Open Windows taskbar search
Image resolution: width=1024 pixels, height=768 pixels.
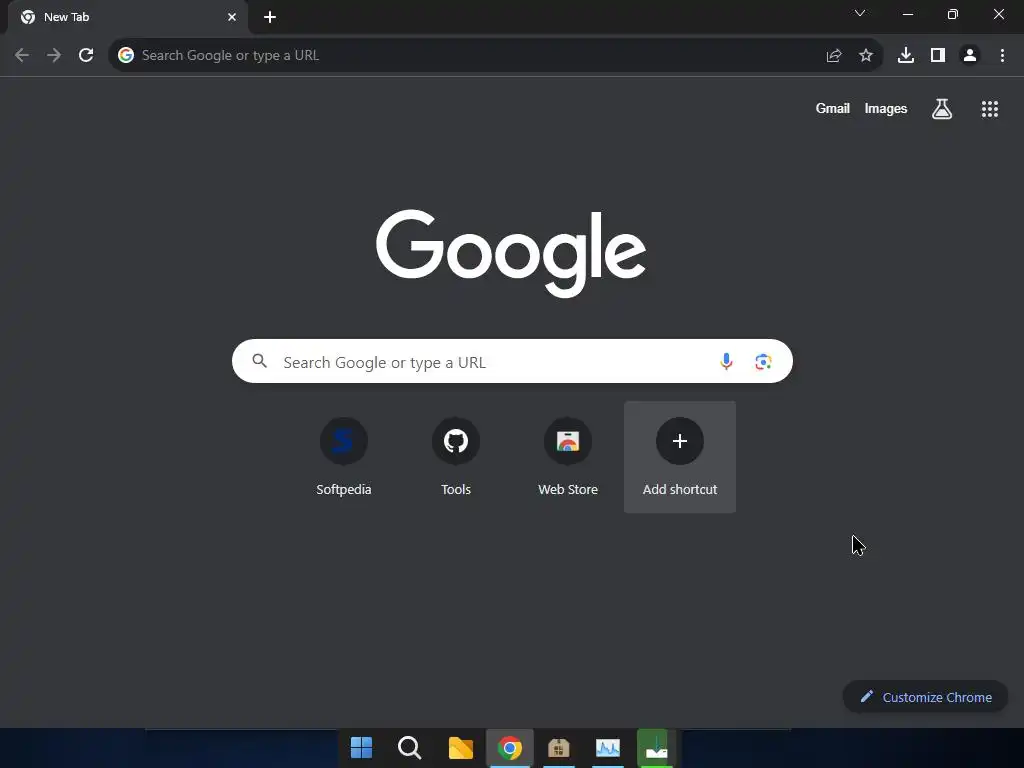tap(410, 748)
